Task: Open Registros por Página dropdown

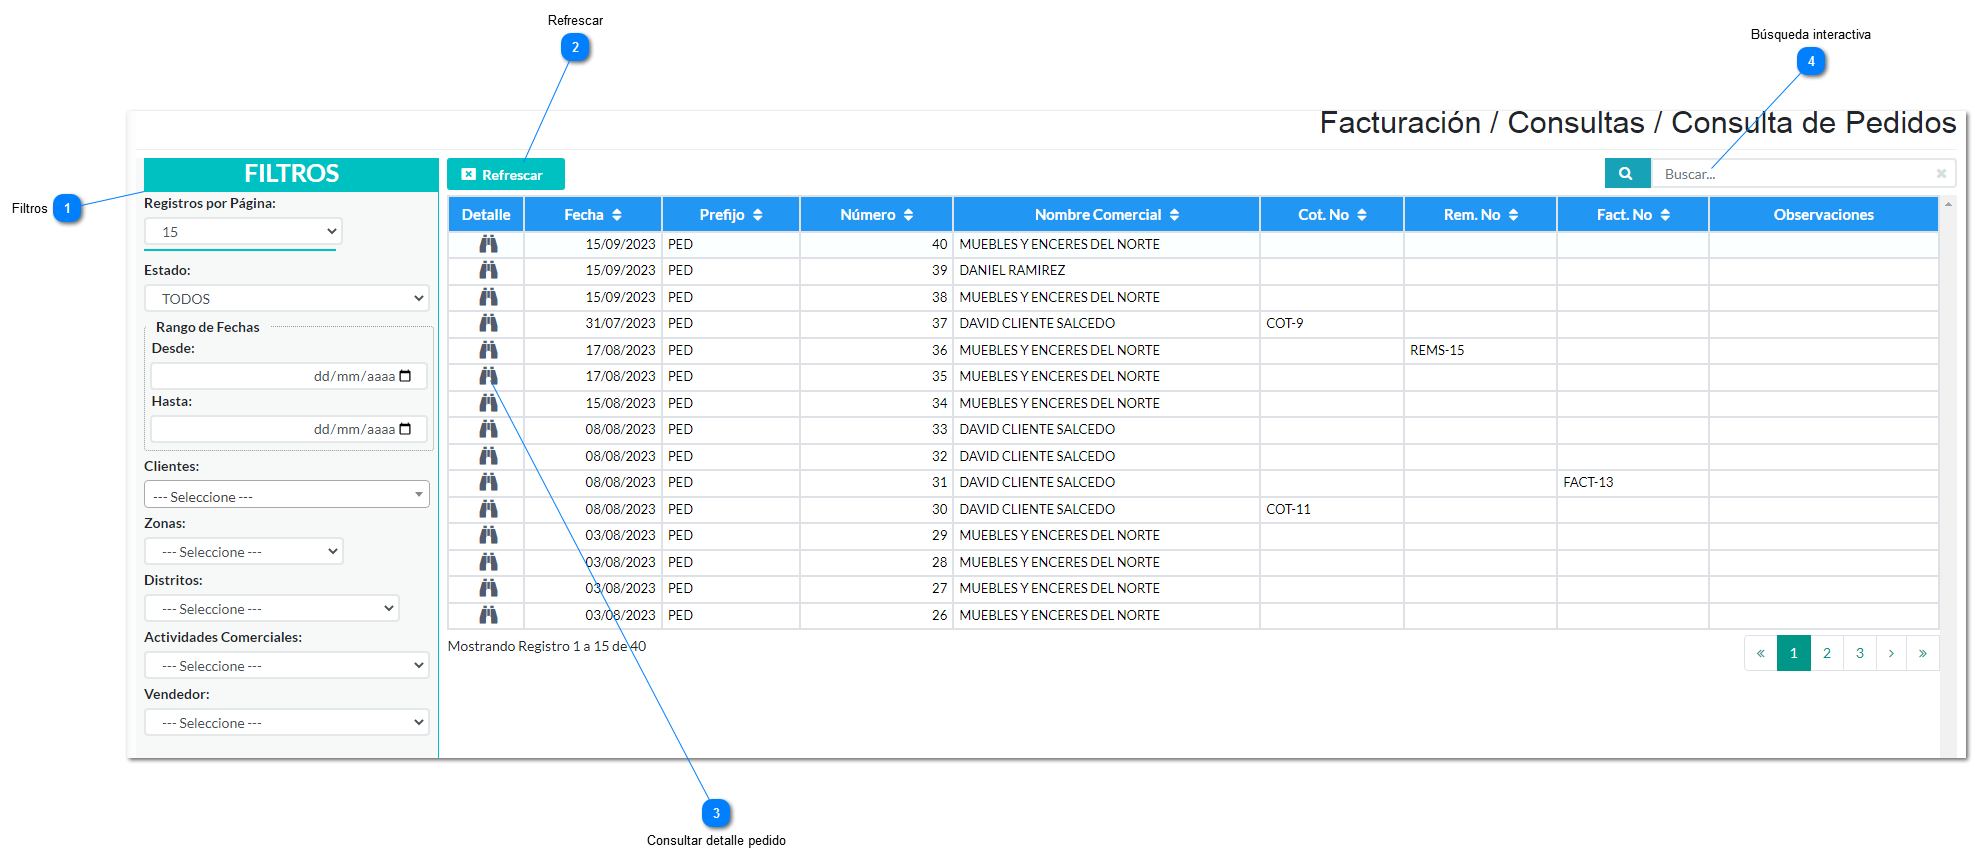Action: pos(243,231)
